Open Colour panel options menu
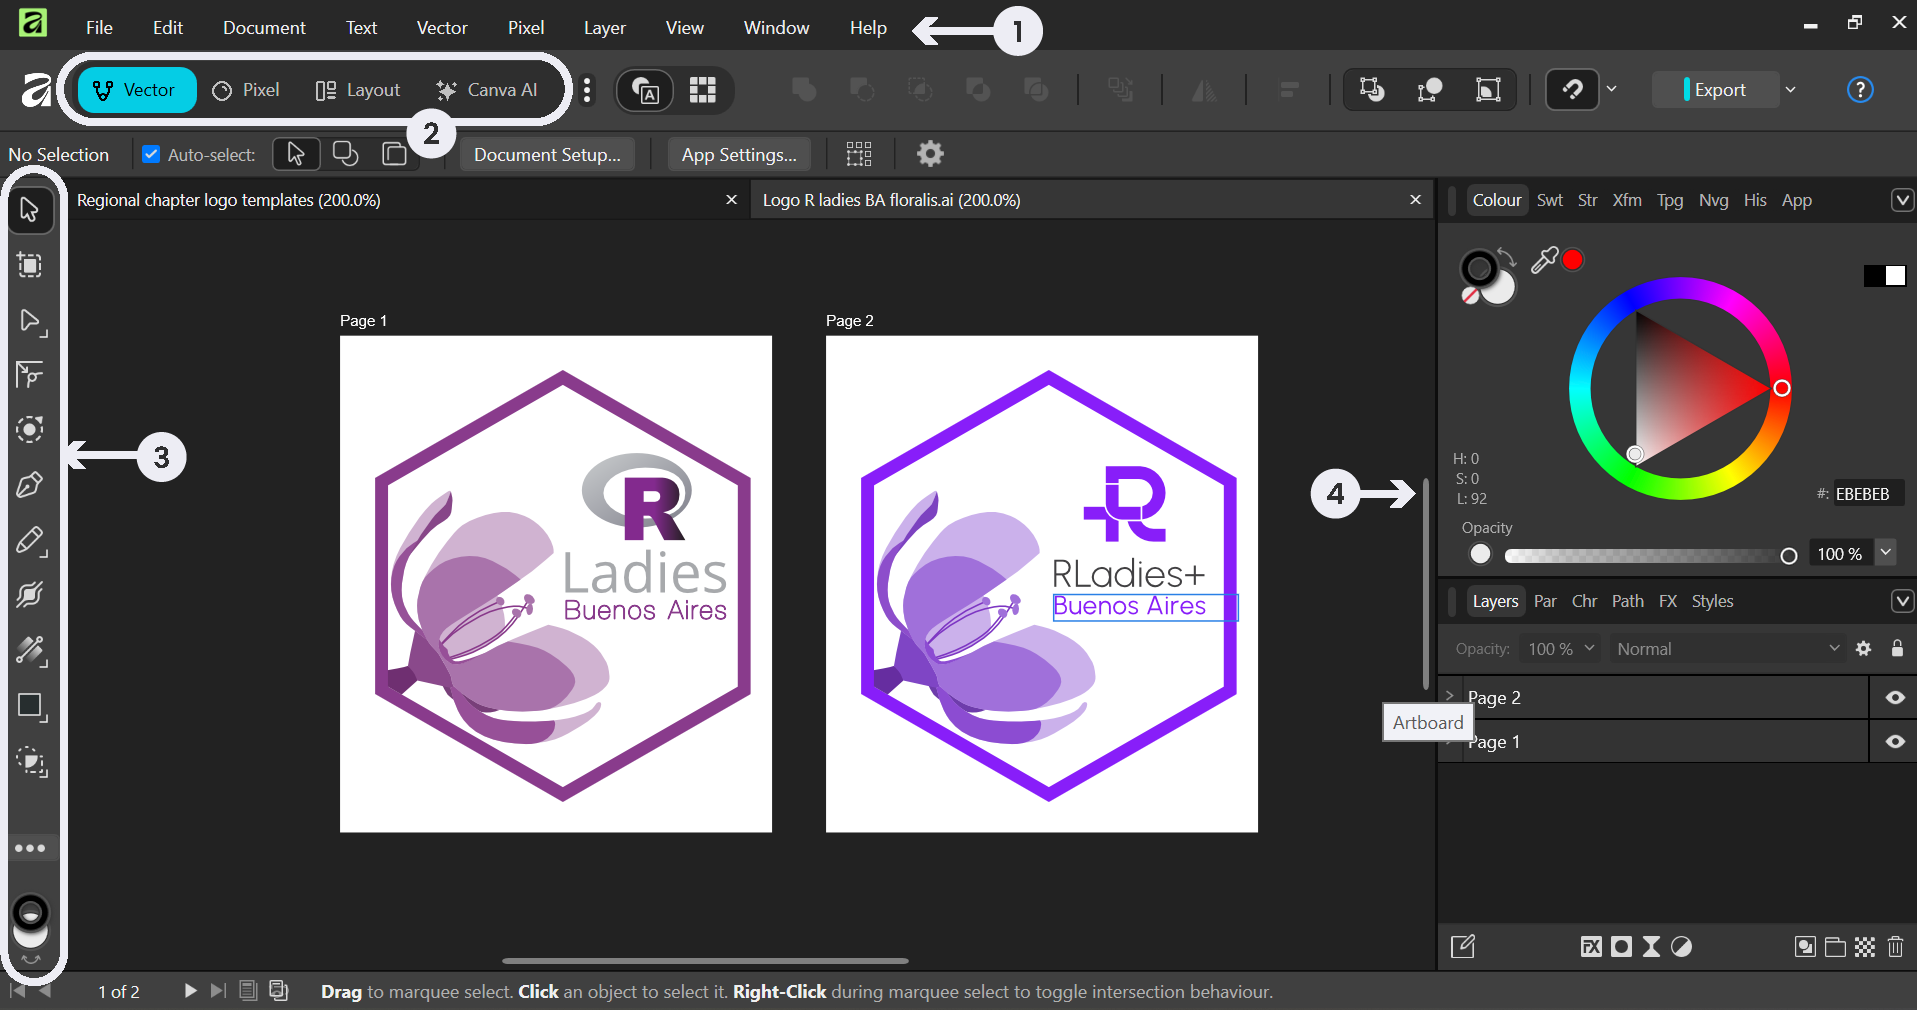1917x1010 pixels. 1902,201
